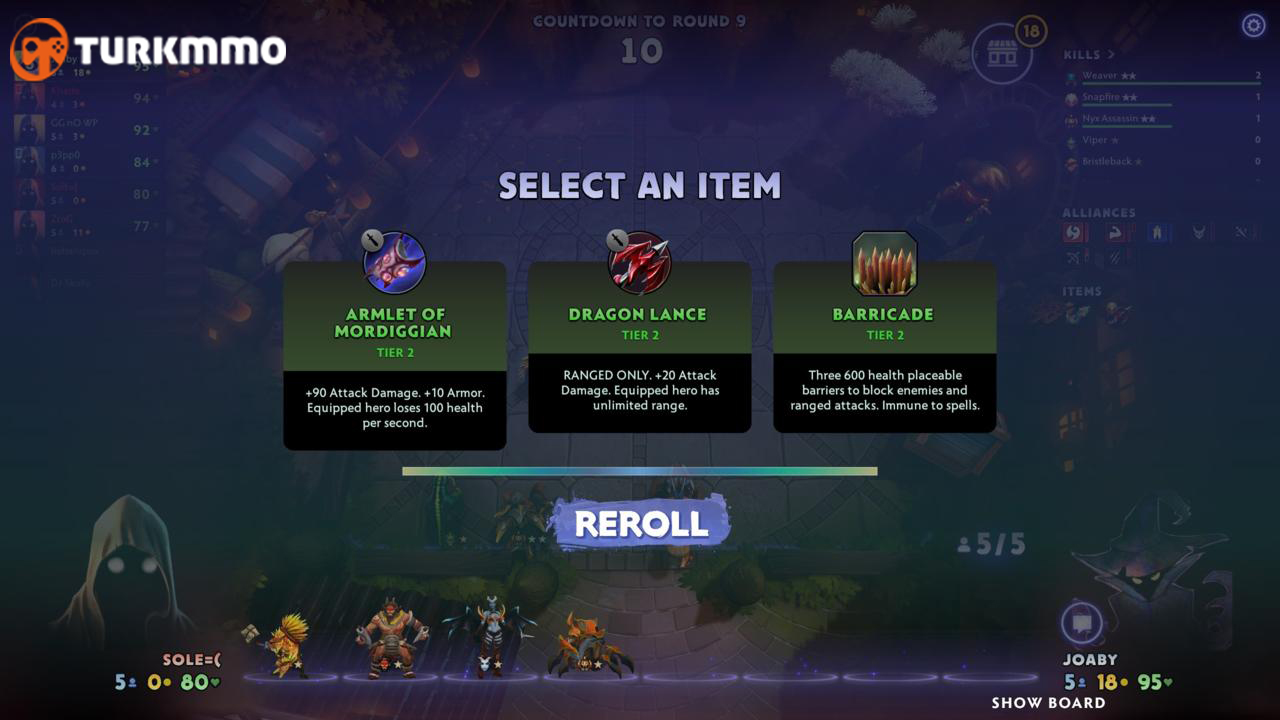Click the Reroll button
This screenshot has height=720, width=1280.
click(x=641, y=523)
